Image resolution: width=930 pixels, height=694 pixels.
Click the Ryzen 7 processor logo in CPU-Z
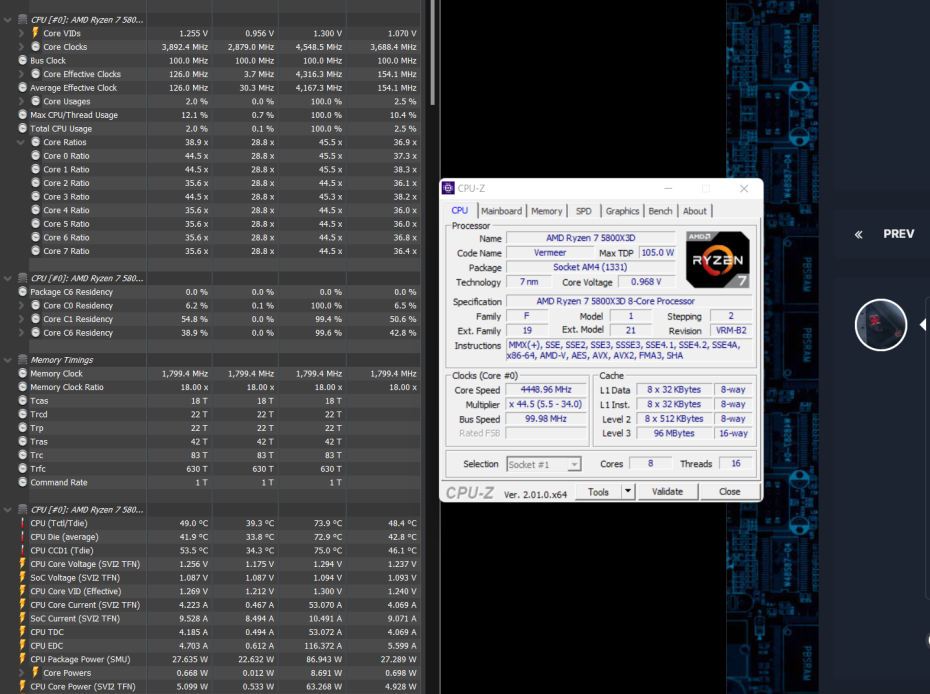point(718,260)
